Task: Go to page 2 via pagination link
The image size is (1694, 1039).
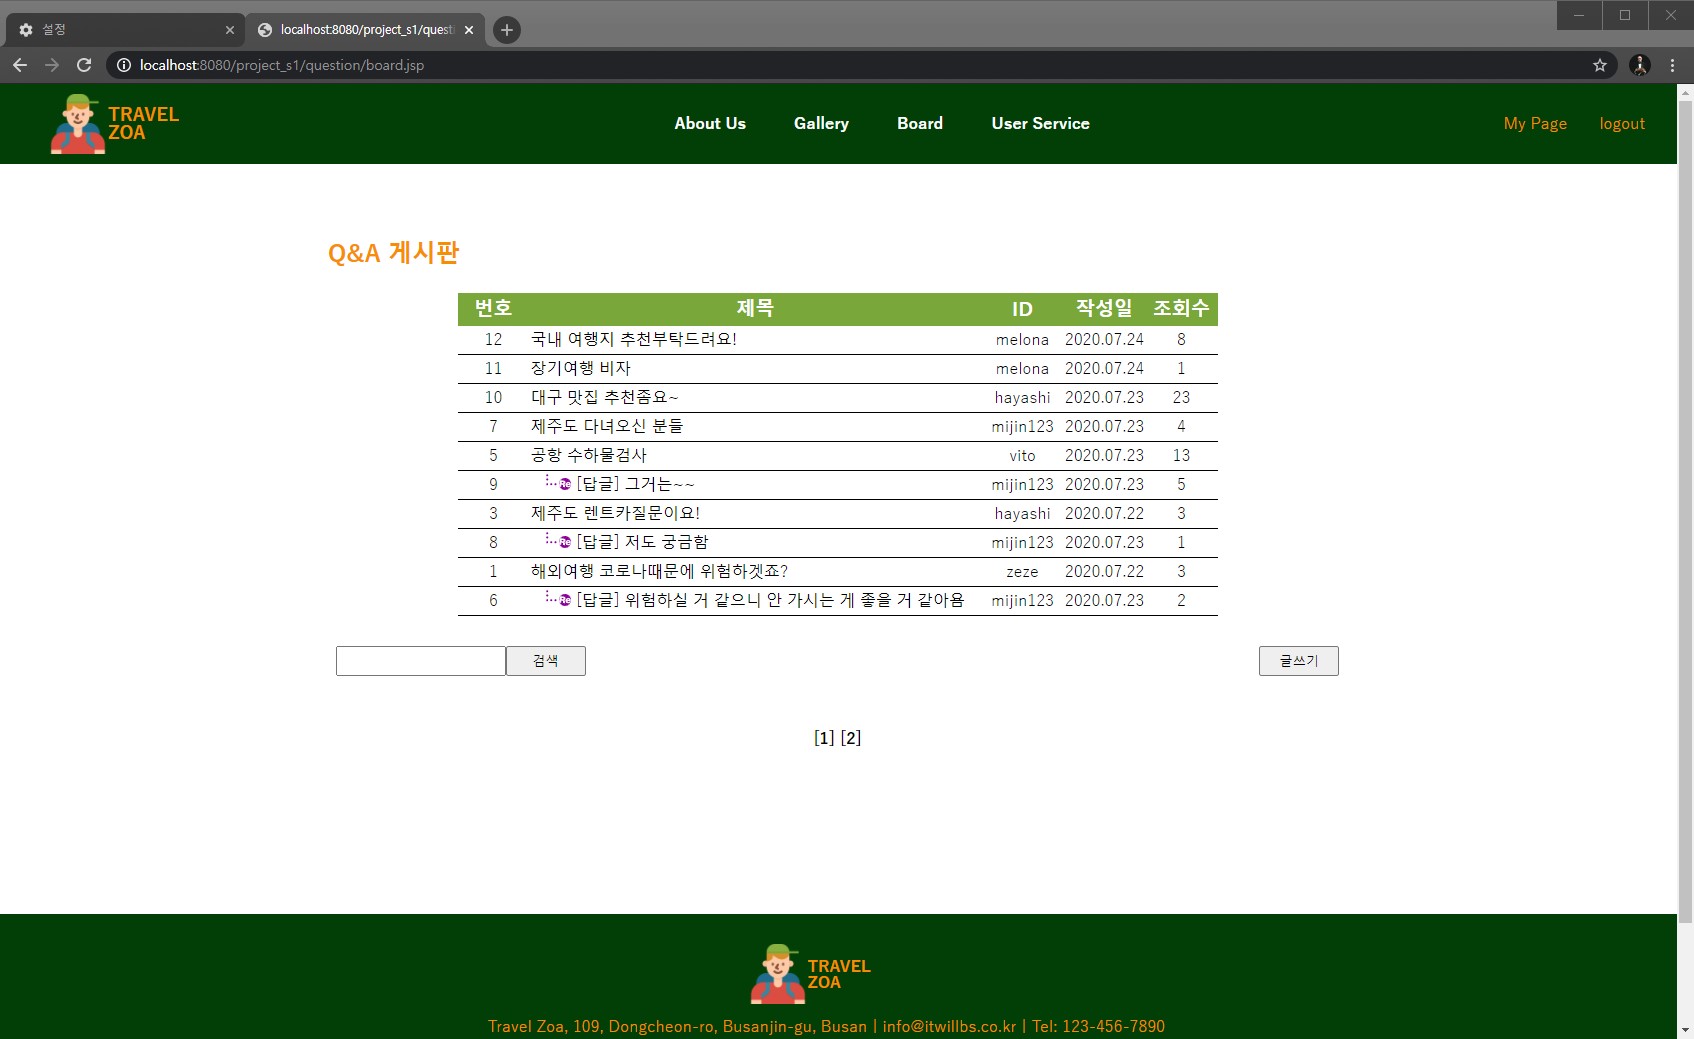Action: 851,736
